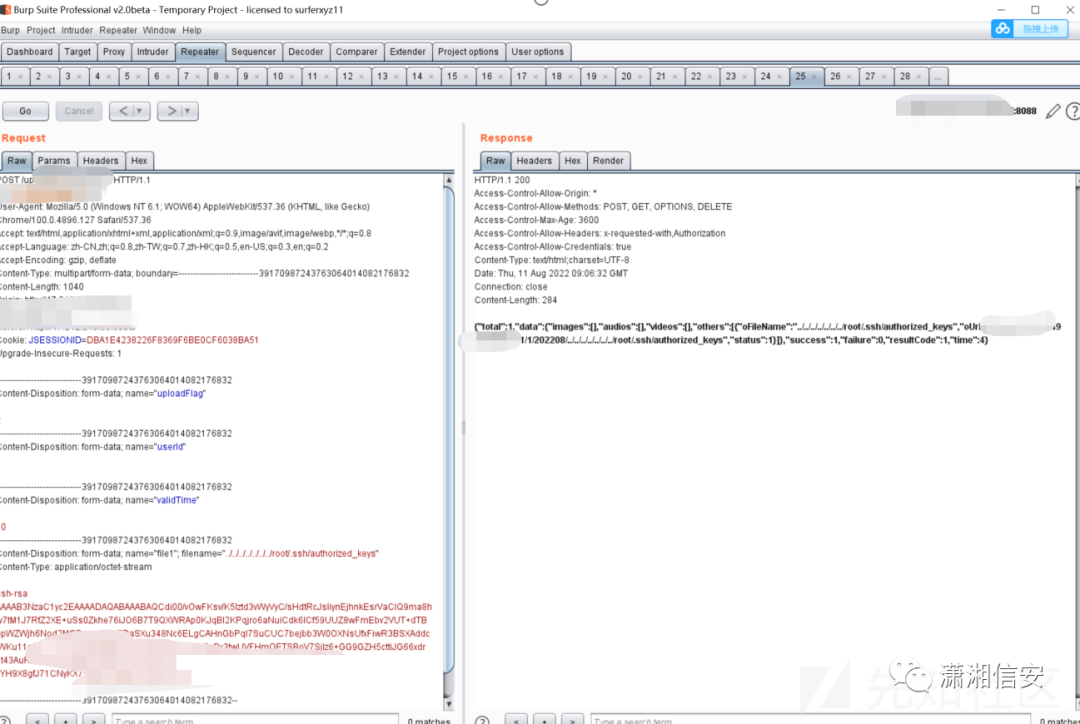This screenshot has height=724, width=1080.
Task: Click the plus button in response search bar
Action: [544, 720]
